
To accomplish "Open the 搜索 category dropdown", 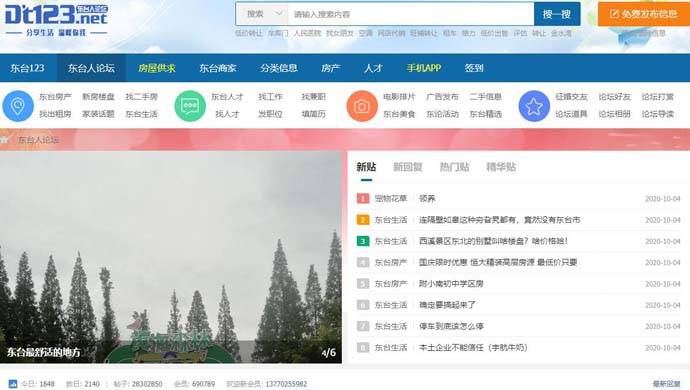I will [263, 14].
